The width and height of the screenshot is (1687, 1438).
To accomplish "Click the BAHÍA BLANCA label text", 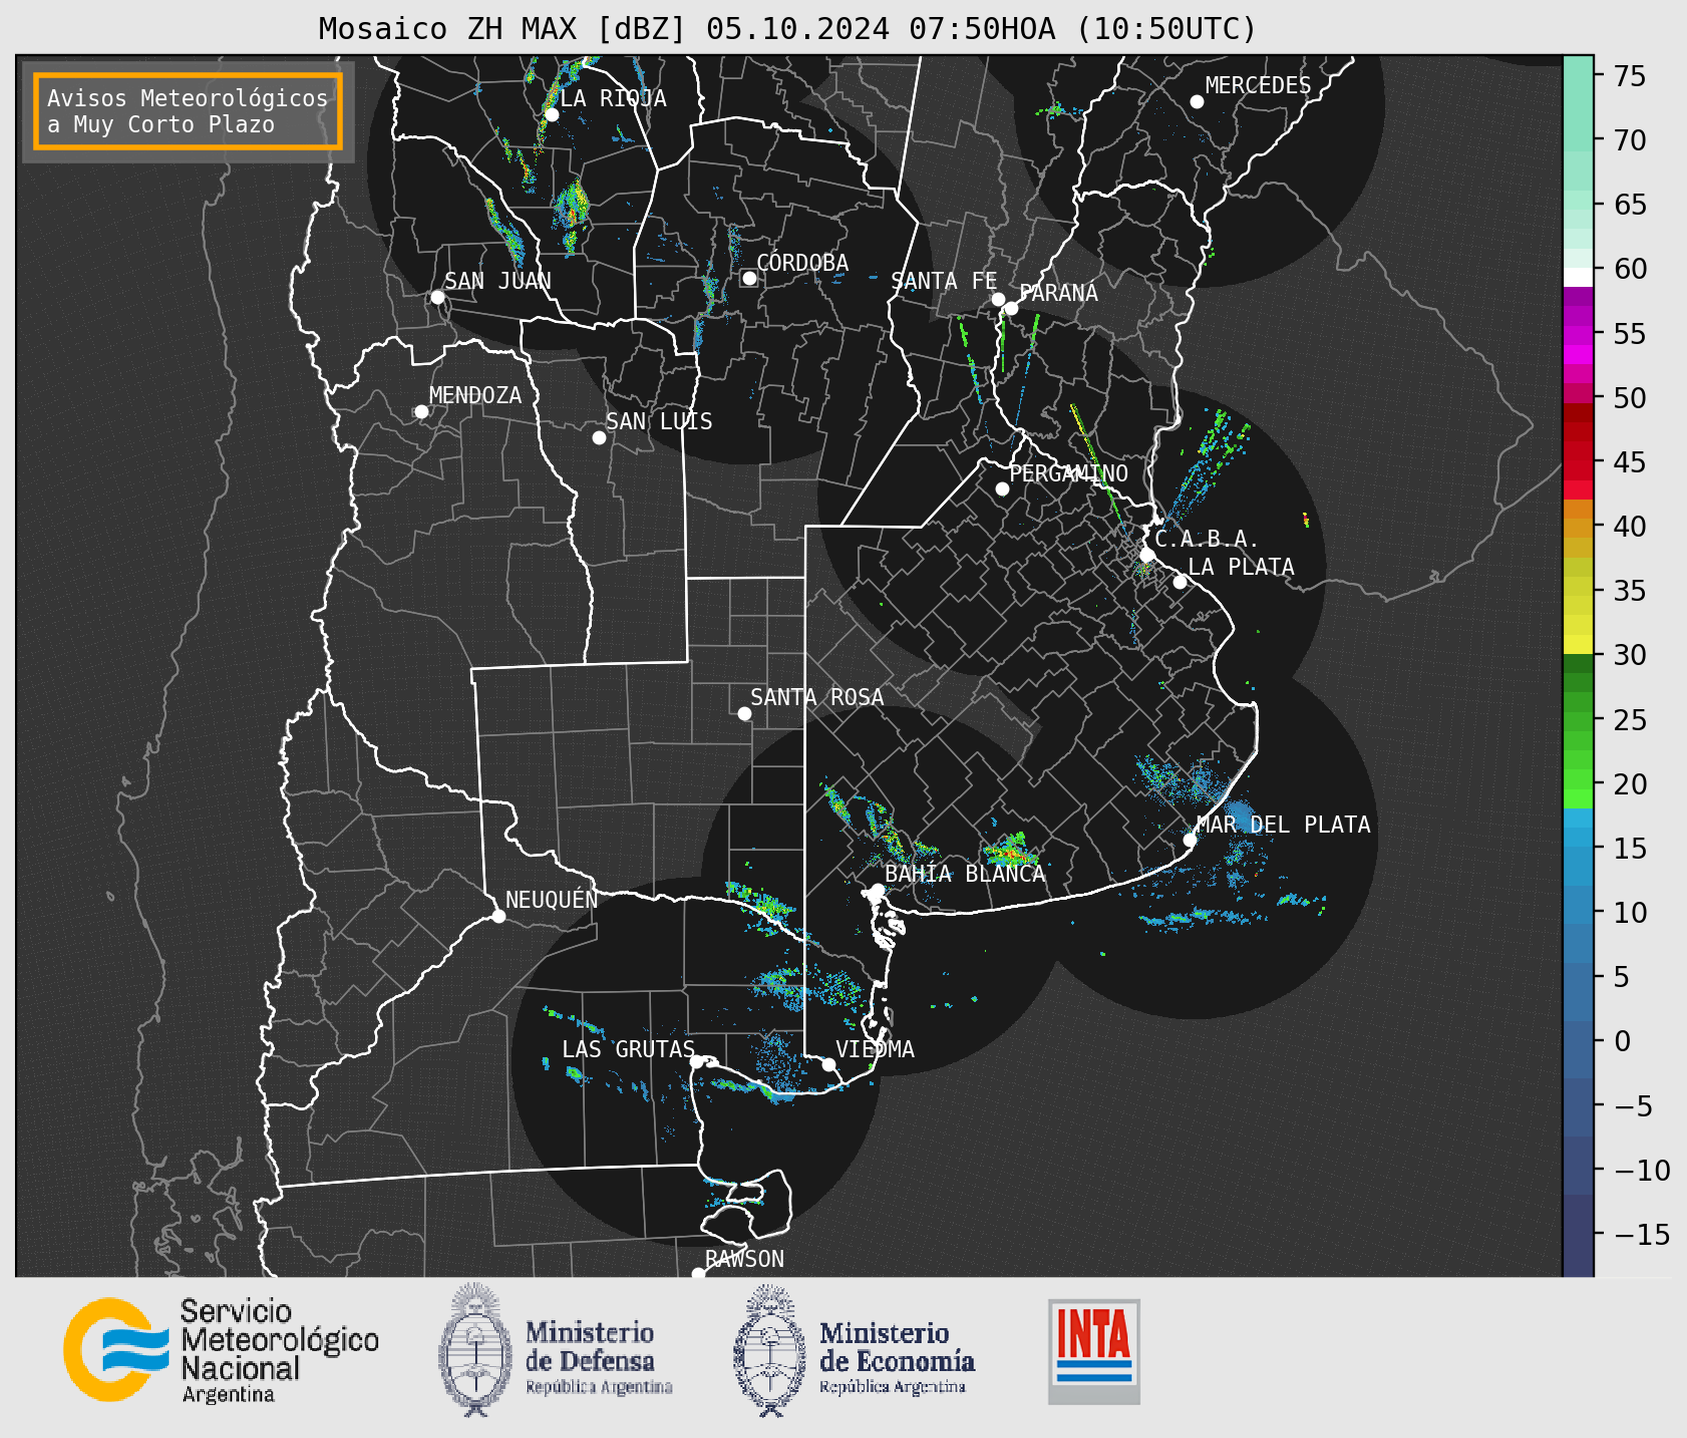I will (x=965, y=874).
